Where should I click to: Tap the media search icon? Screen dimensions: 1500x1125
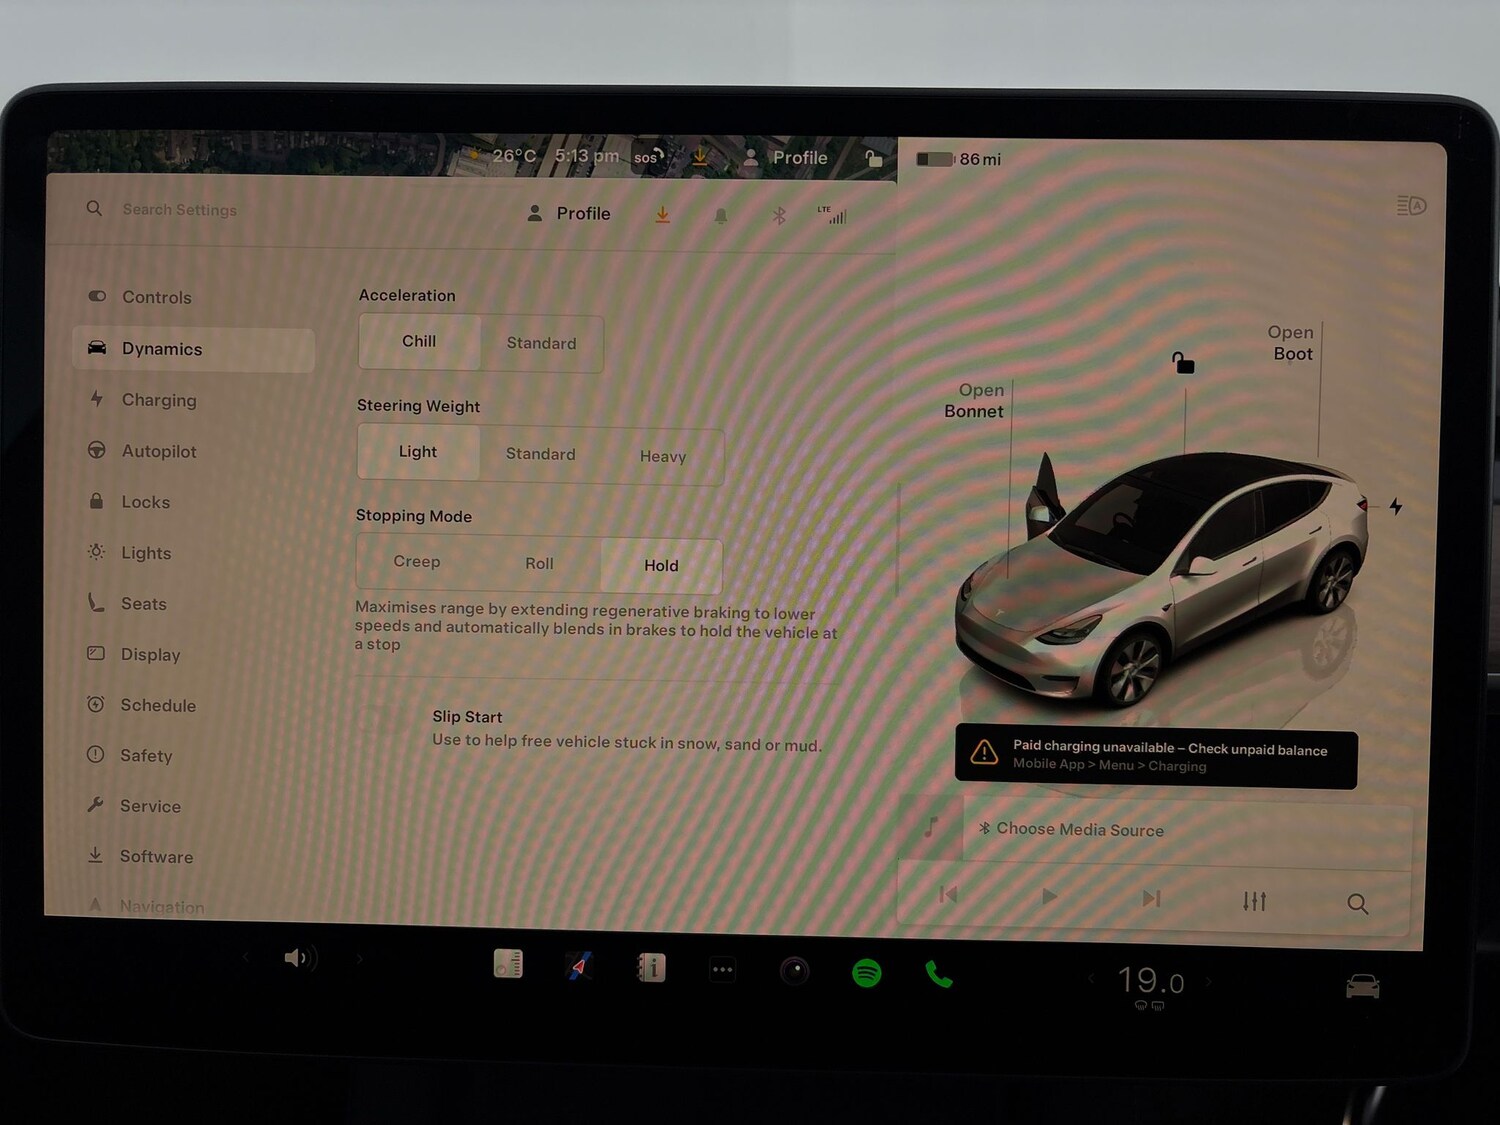pyautogui.click(x=1357, y=904)
